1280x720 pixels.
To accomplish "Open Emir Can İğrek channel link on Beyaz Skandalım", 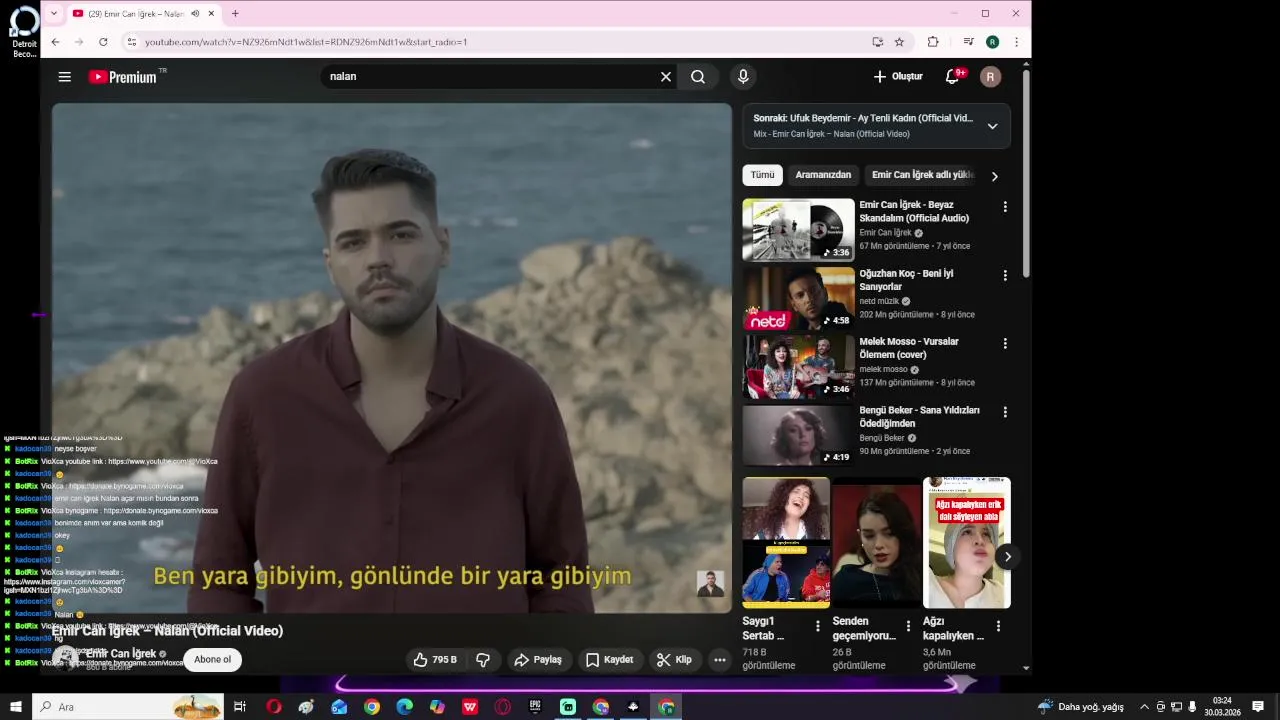I will point(886,233).
